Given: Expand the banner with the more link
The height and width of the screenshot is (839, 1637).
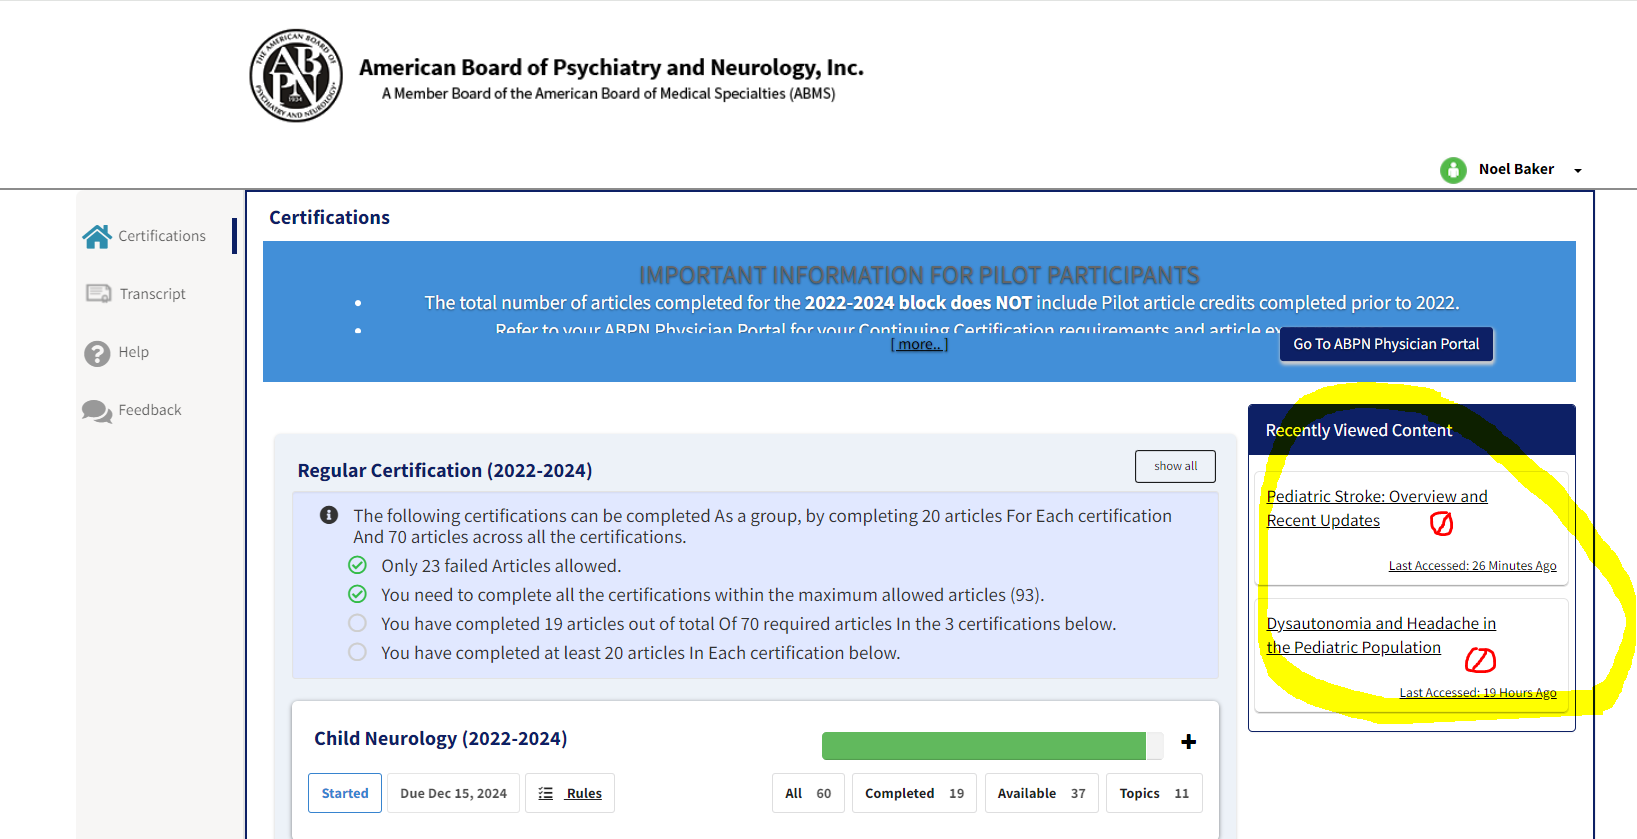Looking at the screenshot, I should [x=919, y=344].
